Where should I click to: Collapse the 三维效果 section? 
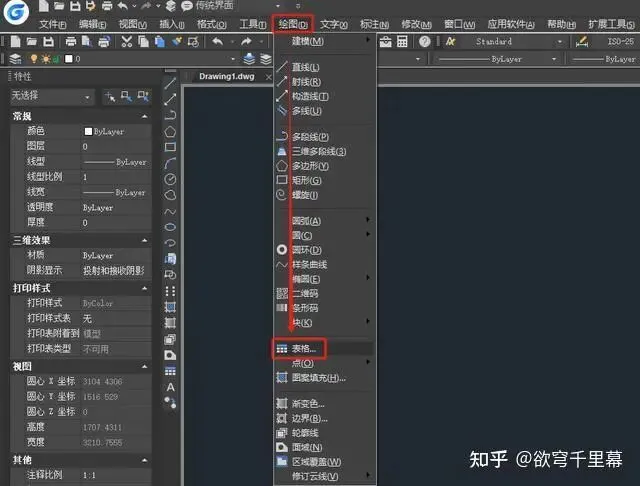pos(144,241)
